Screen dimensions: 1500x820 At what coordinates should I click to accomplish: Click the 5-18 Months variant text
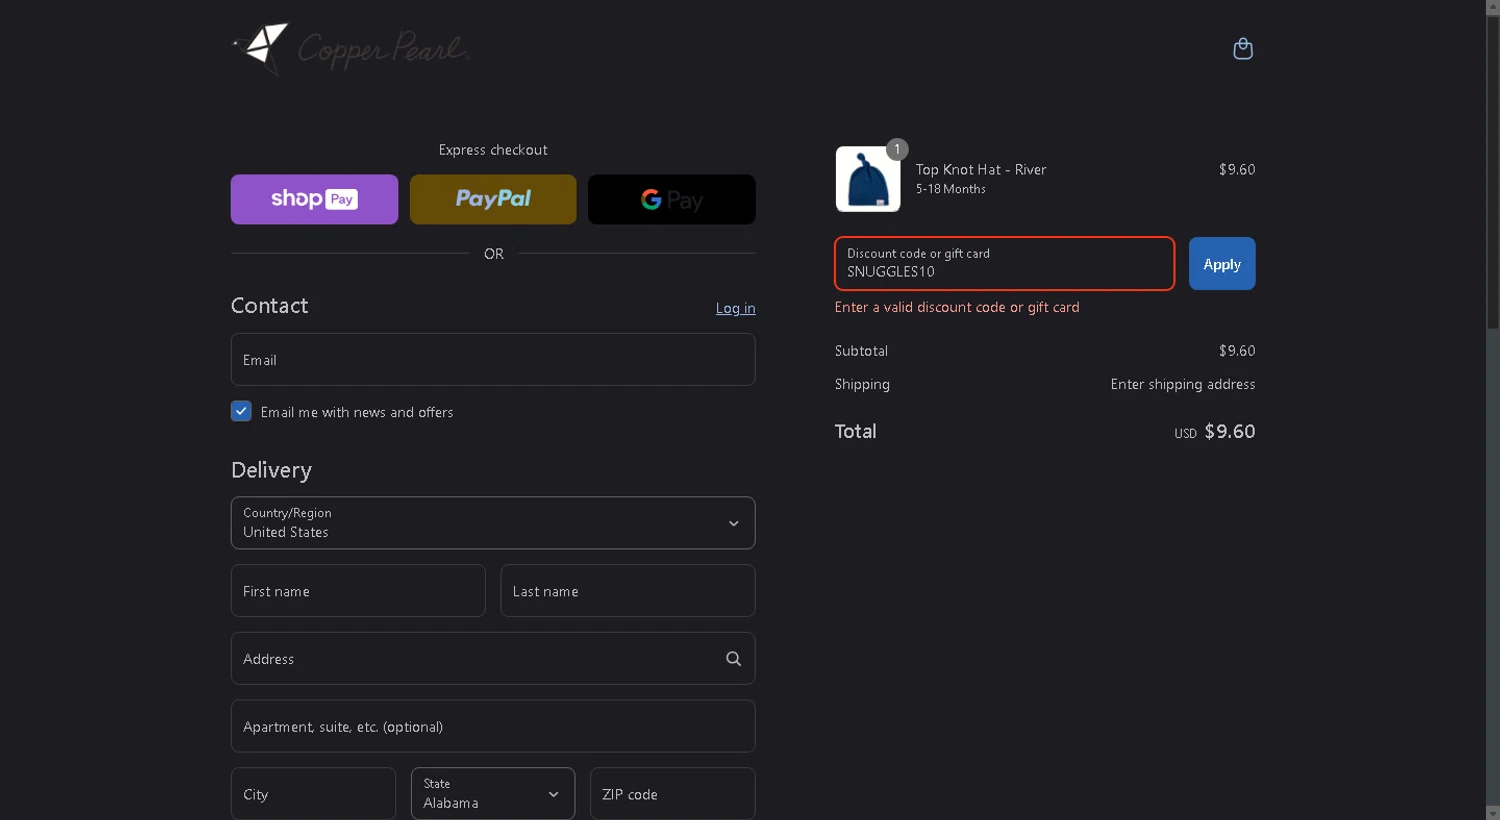(x=951, y=189)
